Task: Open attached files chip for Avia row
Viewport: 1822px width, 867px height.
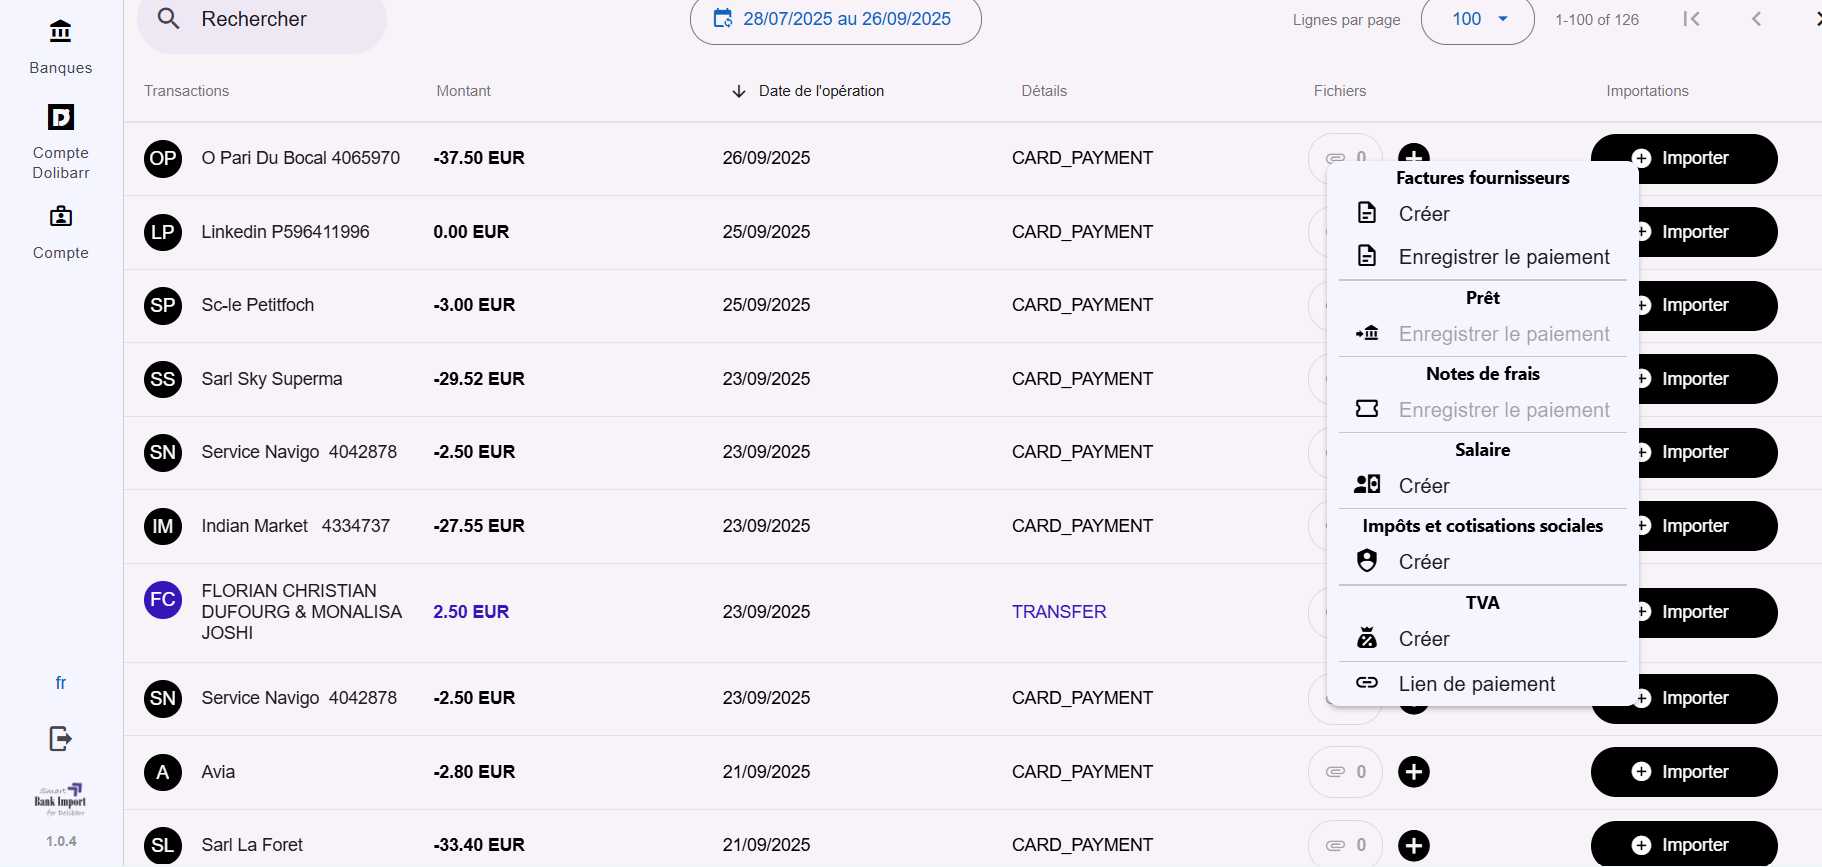Action: (x=1345, y=772)
